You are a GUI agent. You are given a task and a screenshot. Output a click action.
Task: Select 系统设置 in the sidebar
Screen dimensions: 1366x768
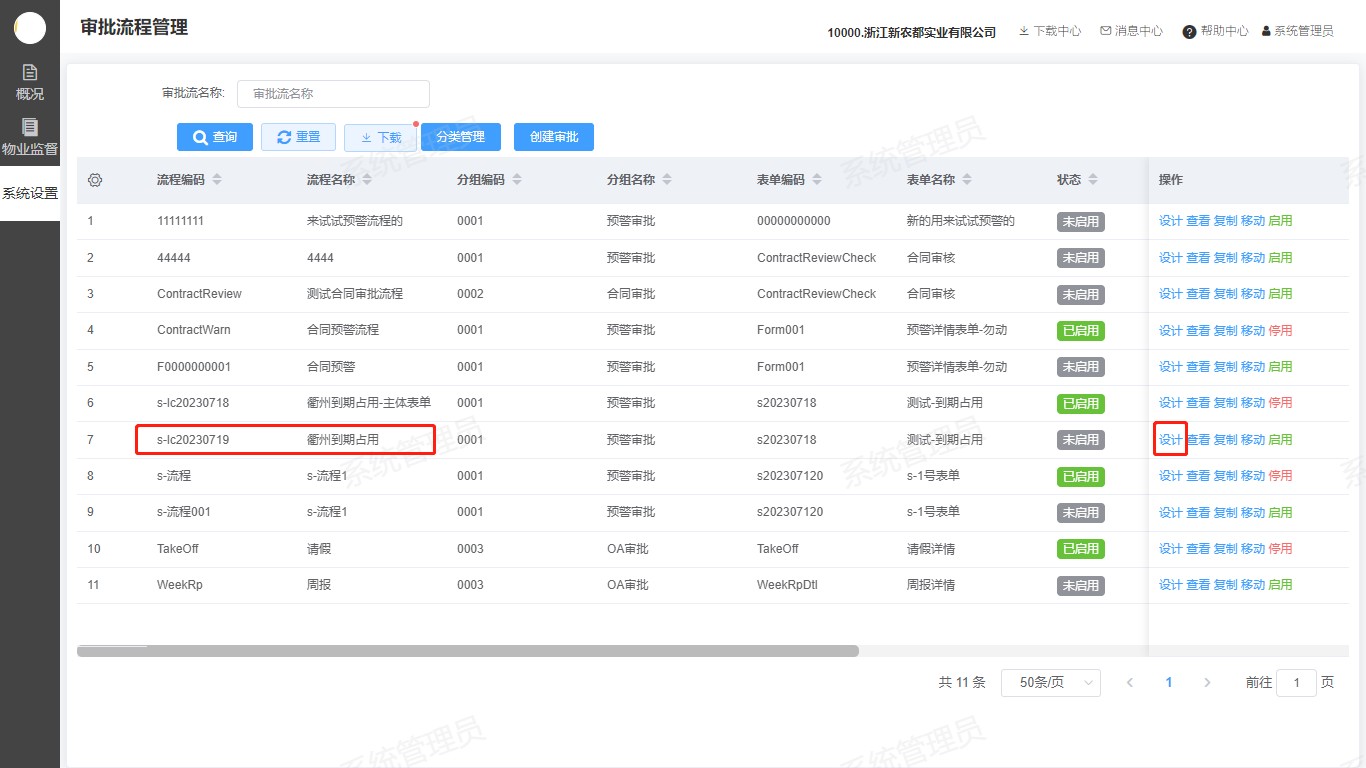pyautogui.click(x=30, y=193)
